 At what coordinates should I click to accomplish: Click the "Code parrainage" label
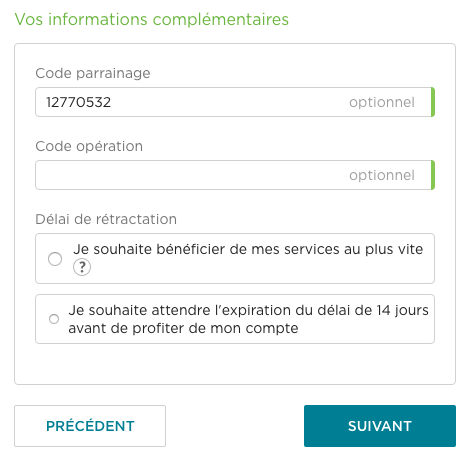(93, 73)
